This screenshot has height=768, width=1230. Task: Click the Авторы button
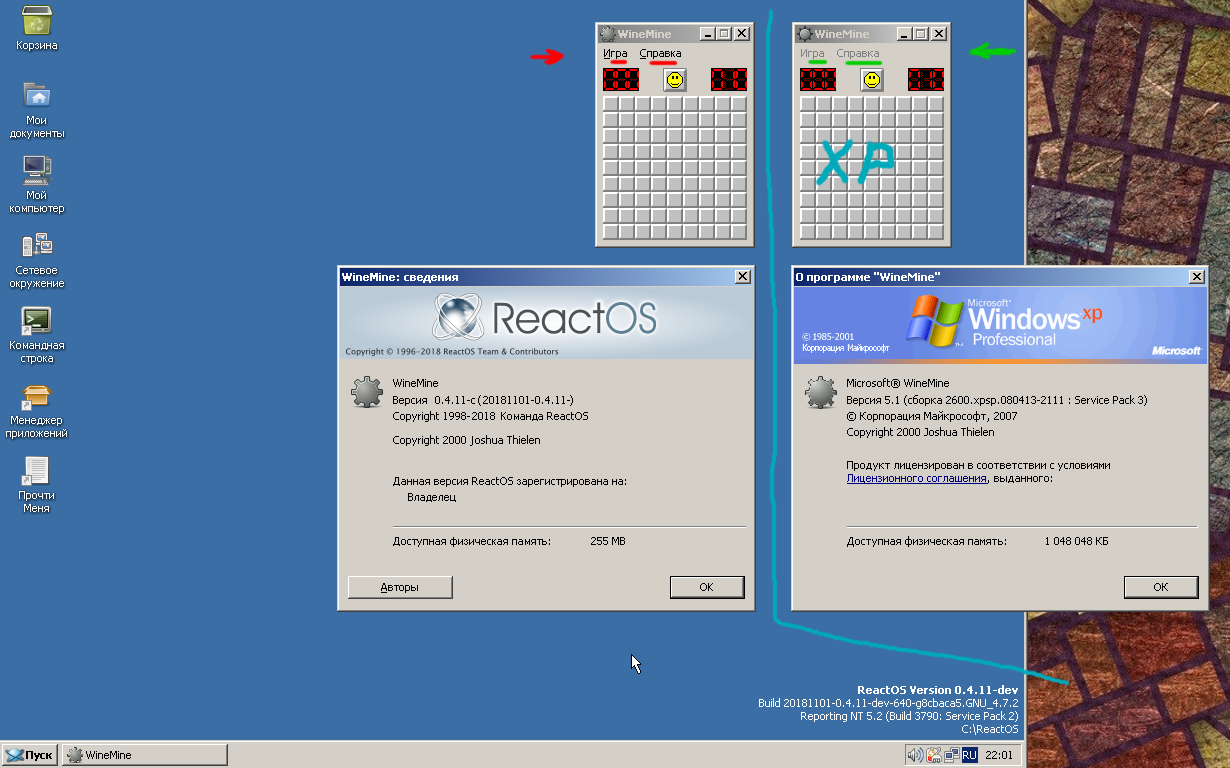click(x=400, y=587)
